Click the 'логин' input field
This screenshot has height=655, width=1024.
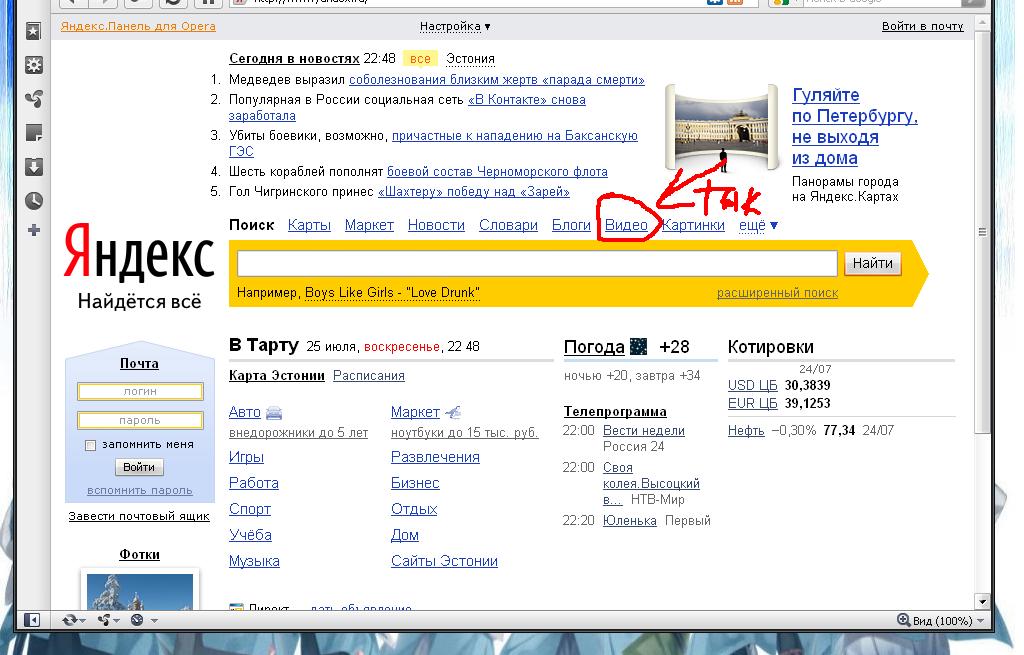pos(140,391)
